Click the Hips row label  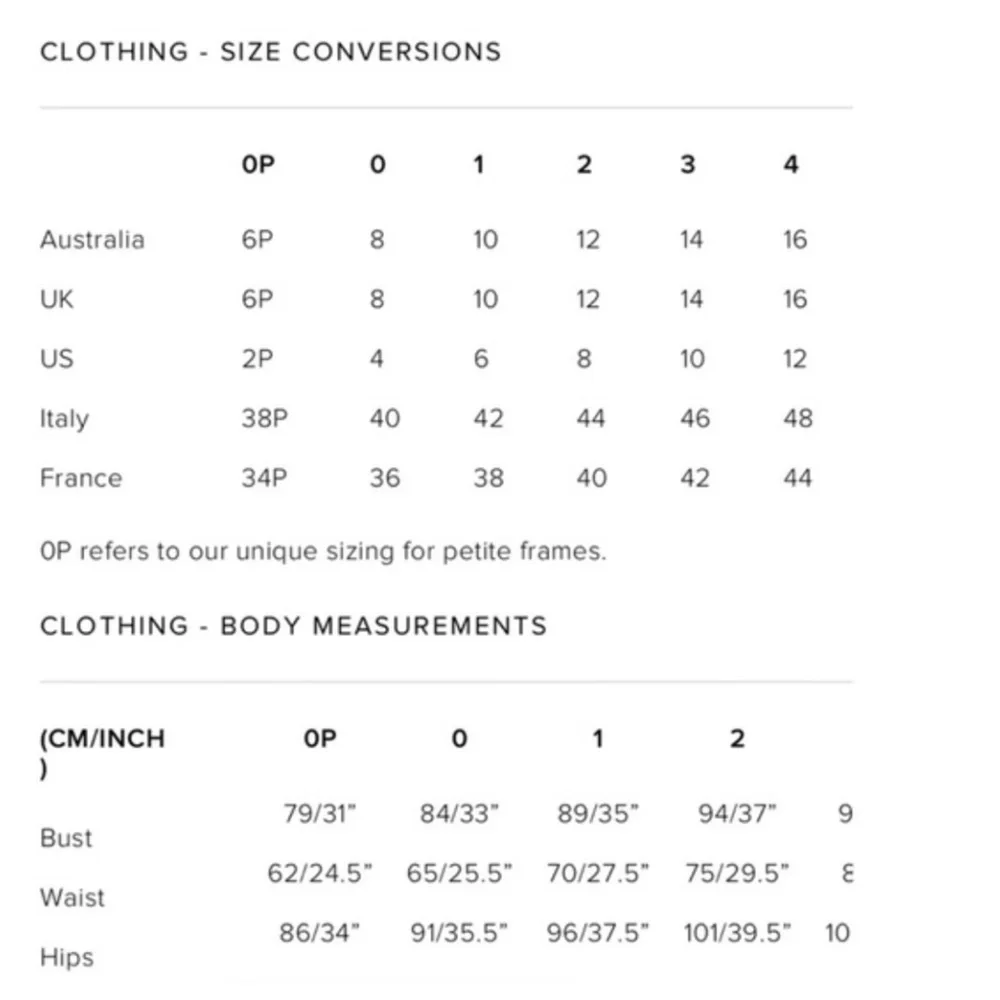(x=67, y=957)
